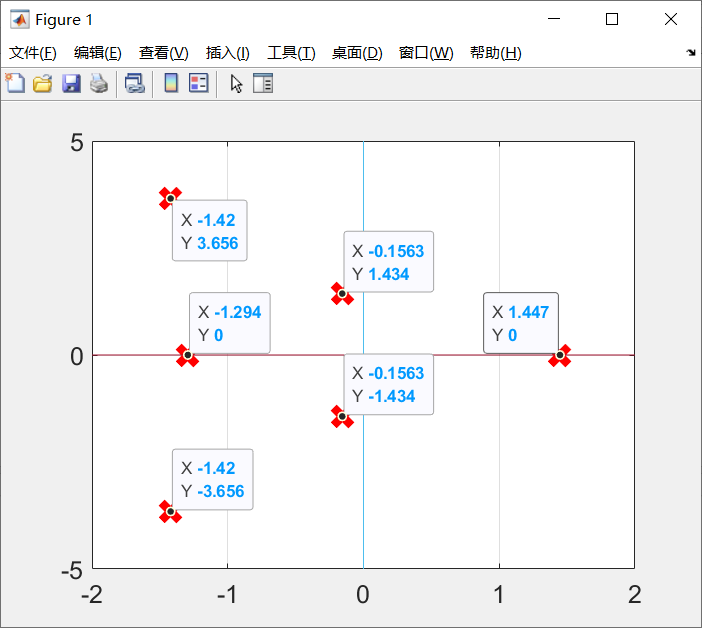This screenshot has height=628, width=702.
Task: Click the x-axis tick label 2
Action: (634, 595)
